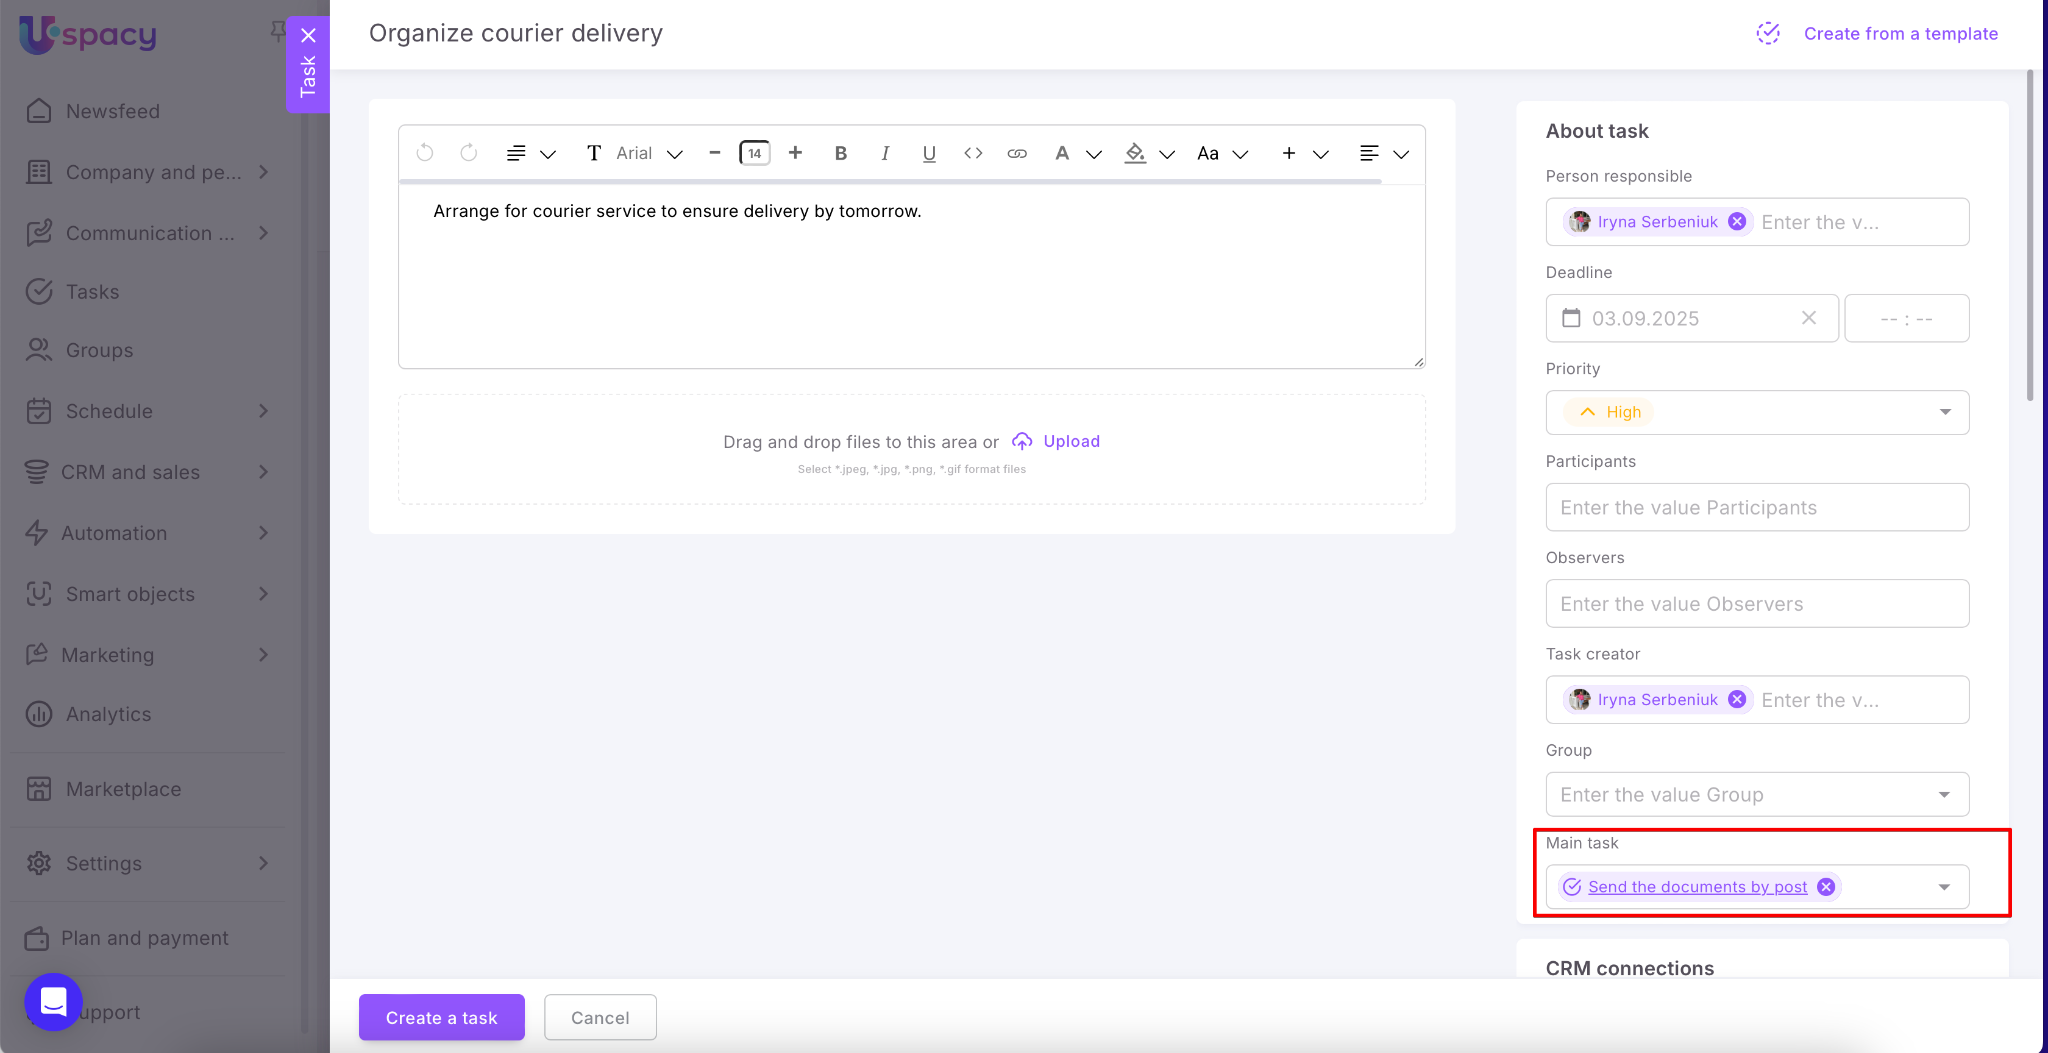2048x1053 pixels.
Task: Toggle bold formatting in editor toolbar
Action: (x=840, y=153)
